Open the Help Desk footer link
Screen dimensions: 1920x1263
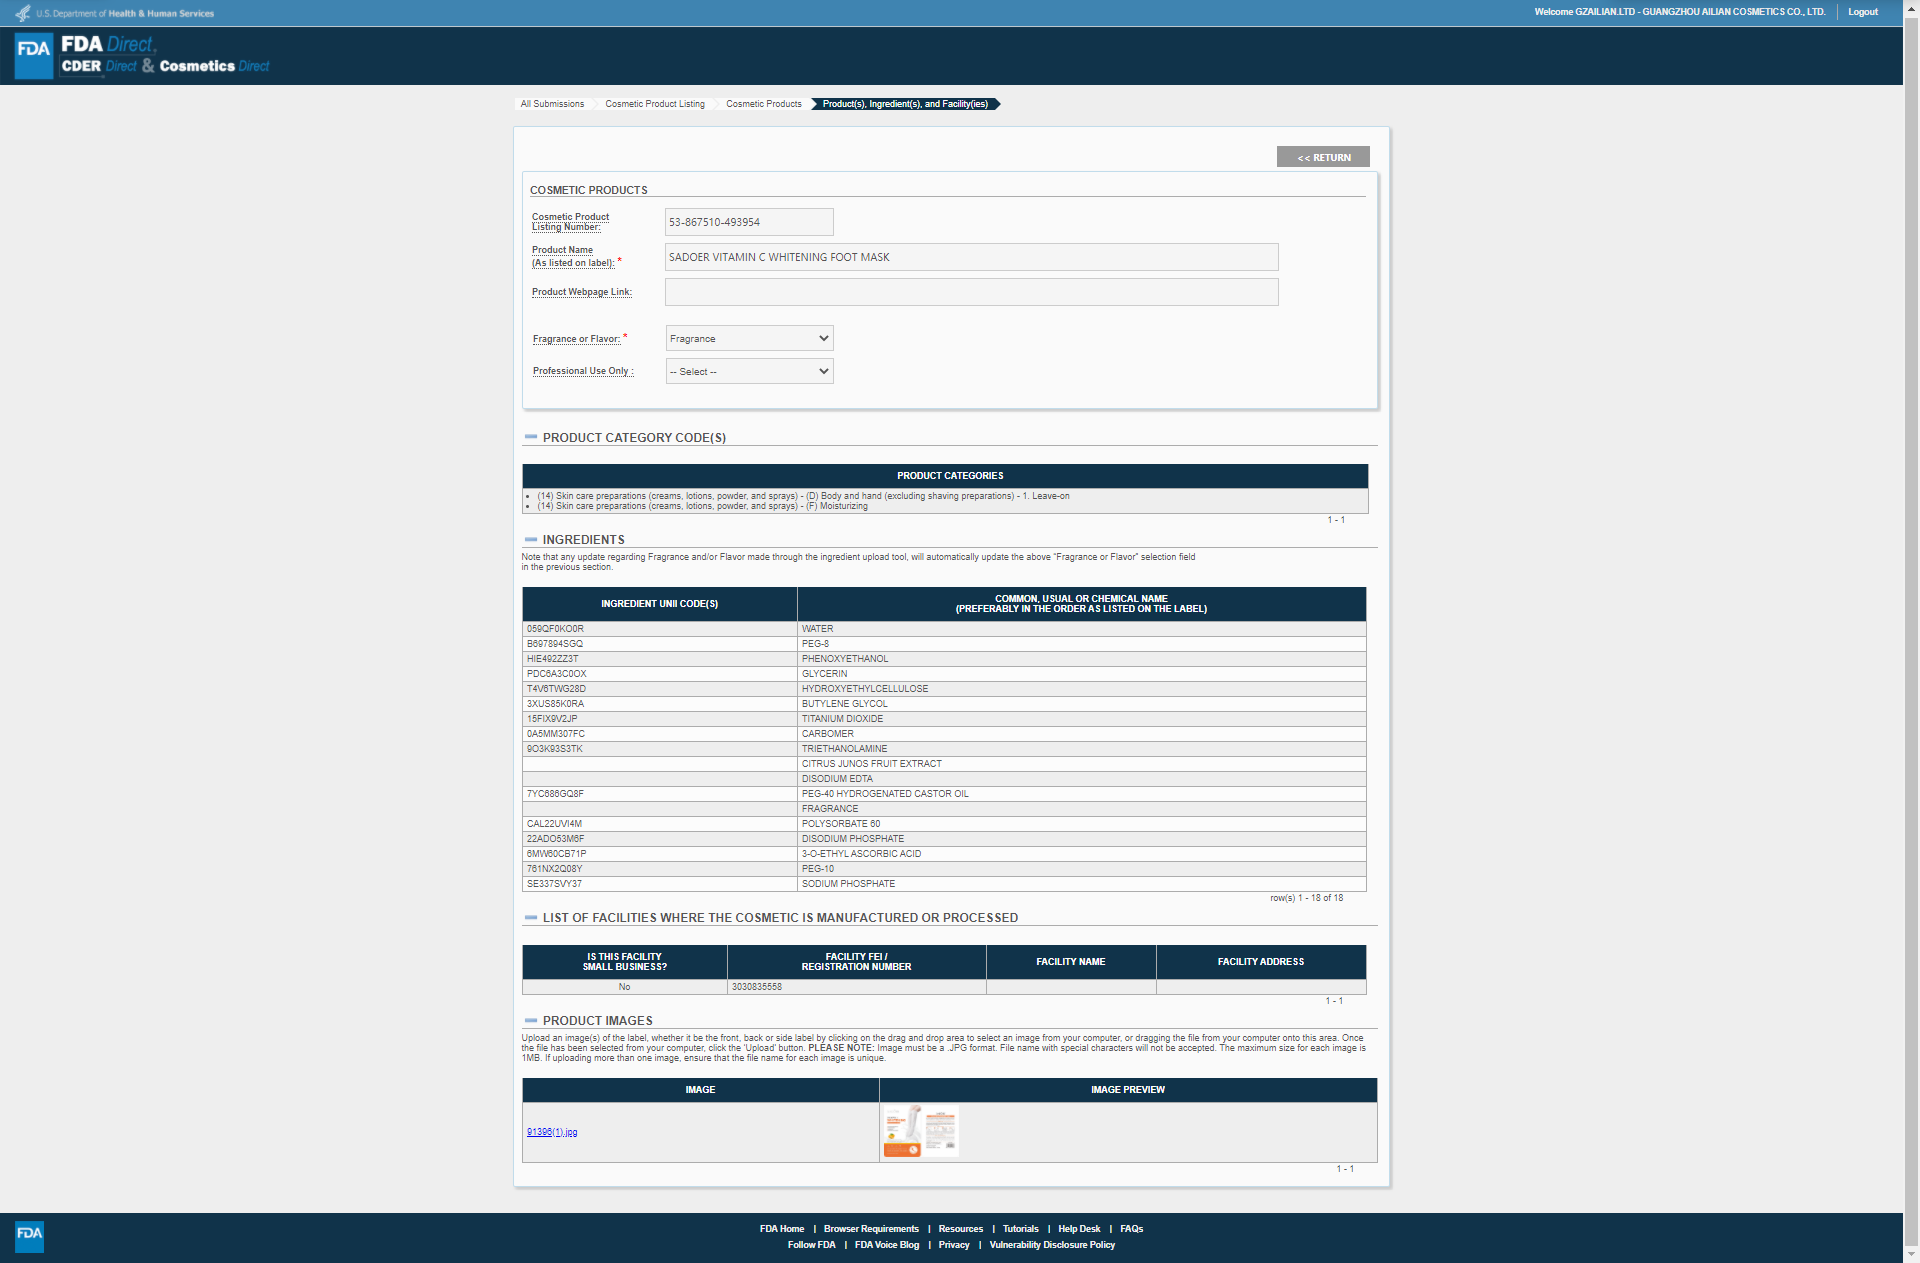tap(1079, 1229)
